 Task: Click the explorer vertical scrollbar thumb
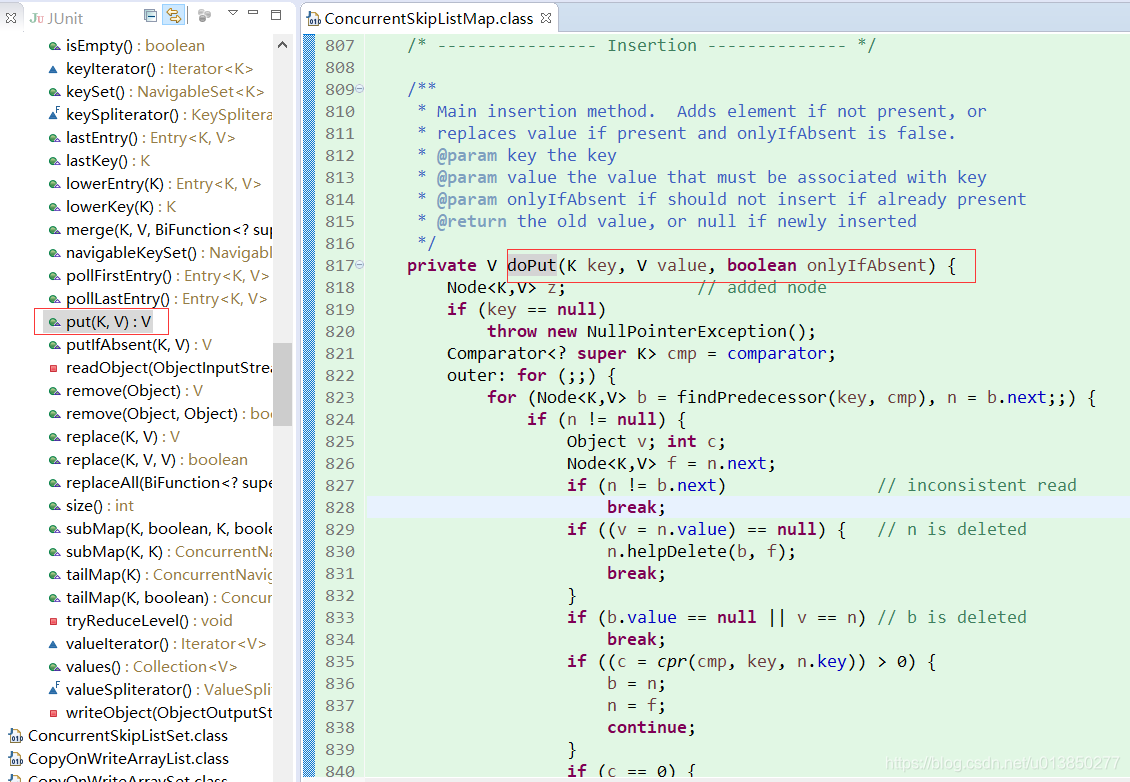click(x=282, y=384)
